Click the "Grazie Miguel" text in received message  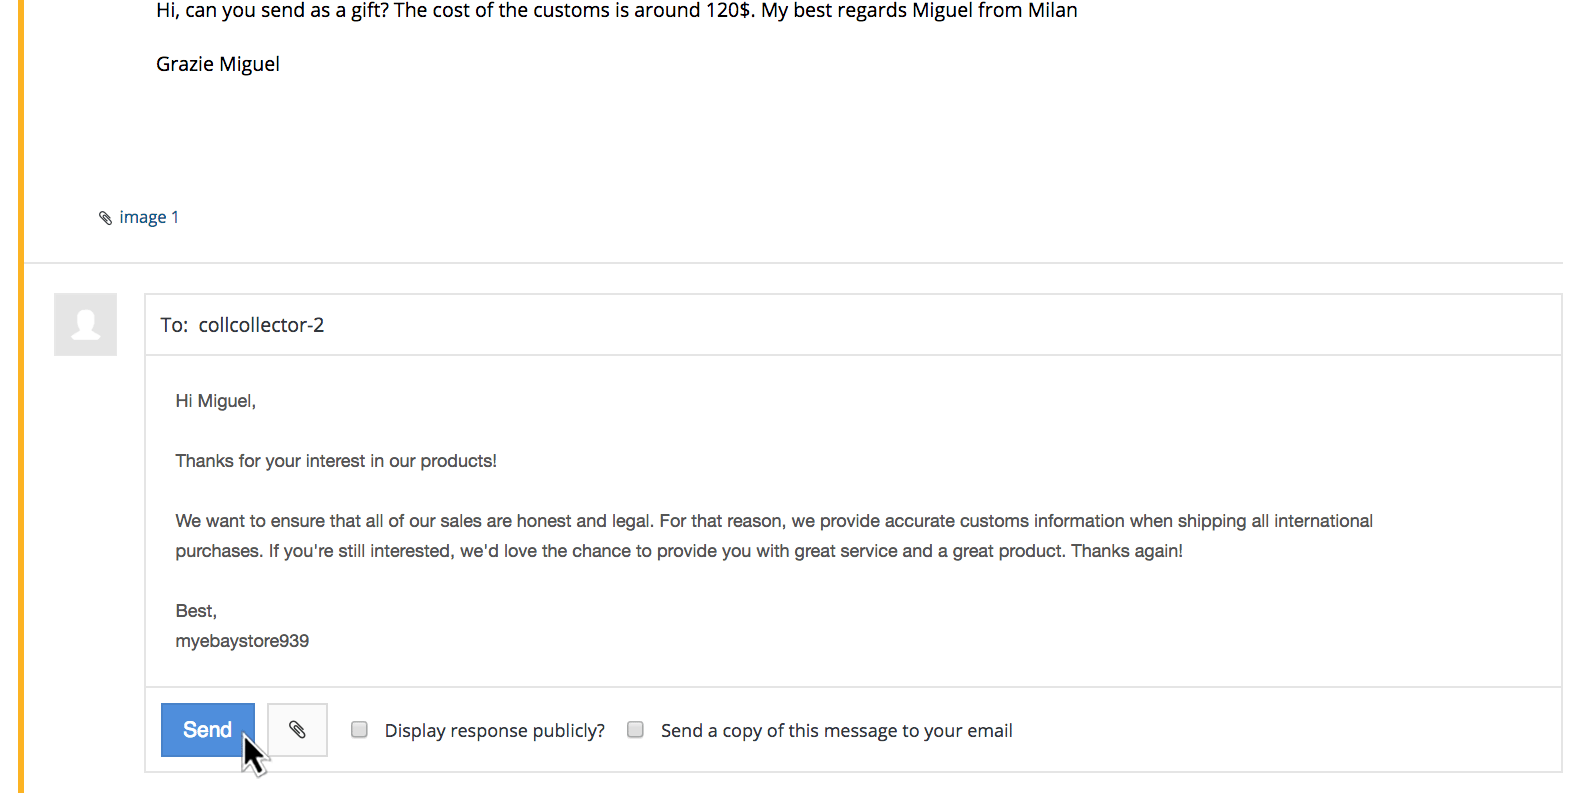(218, 64)
